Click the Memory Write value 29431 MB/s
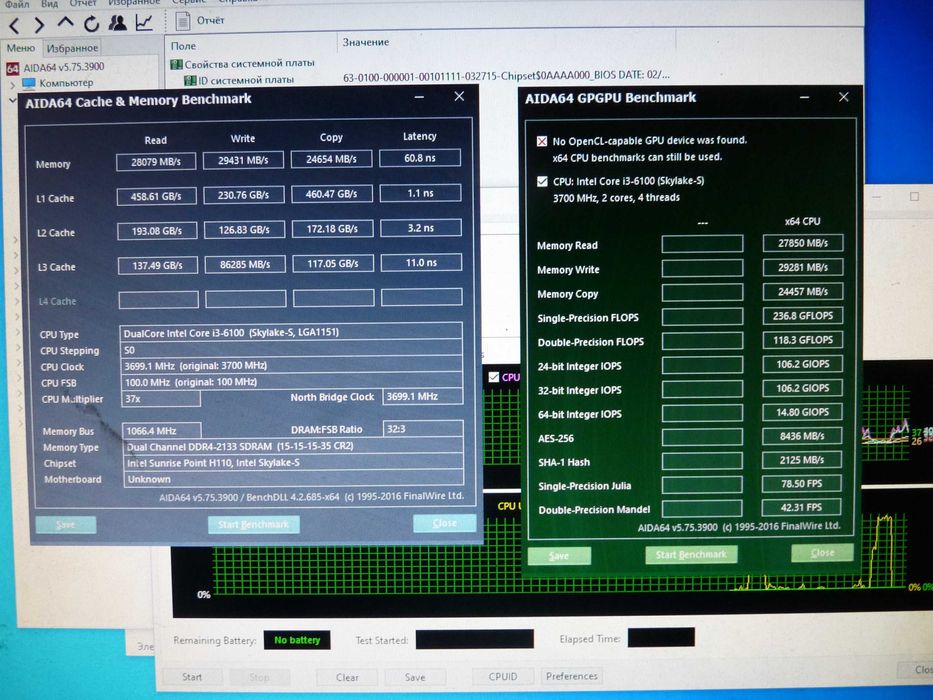 243,160
